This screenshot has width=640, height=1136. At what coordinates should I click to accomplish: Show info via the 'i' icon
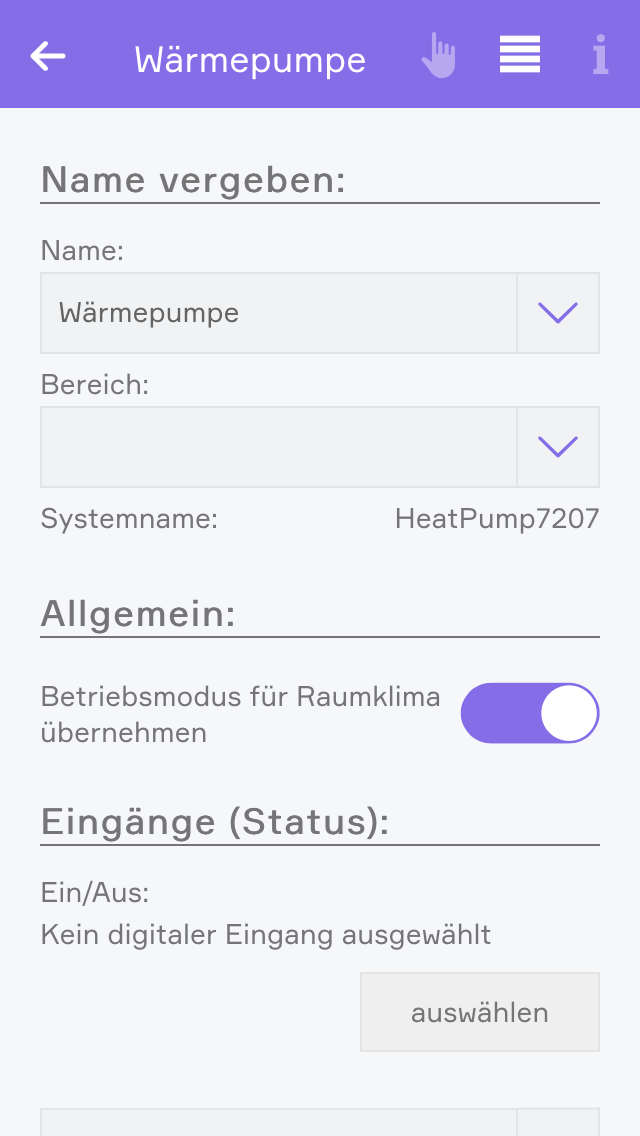(600, 56)
